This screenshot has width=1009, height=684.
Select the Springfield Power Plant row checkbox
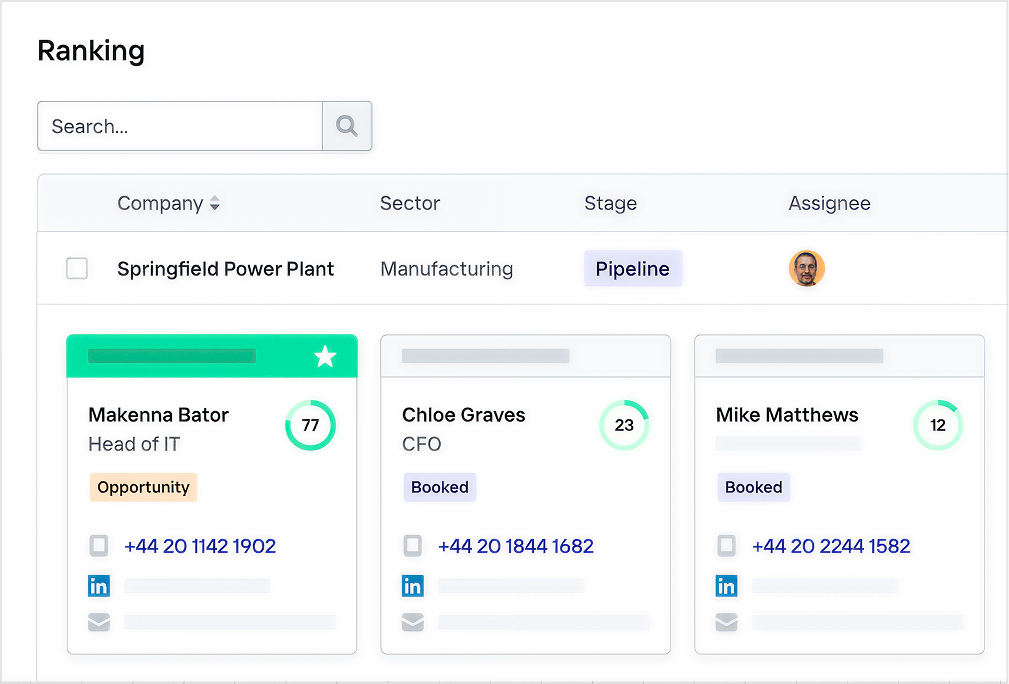tap(77, 268)
